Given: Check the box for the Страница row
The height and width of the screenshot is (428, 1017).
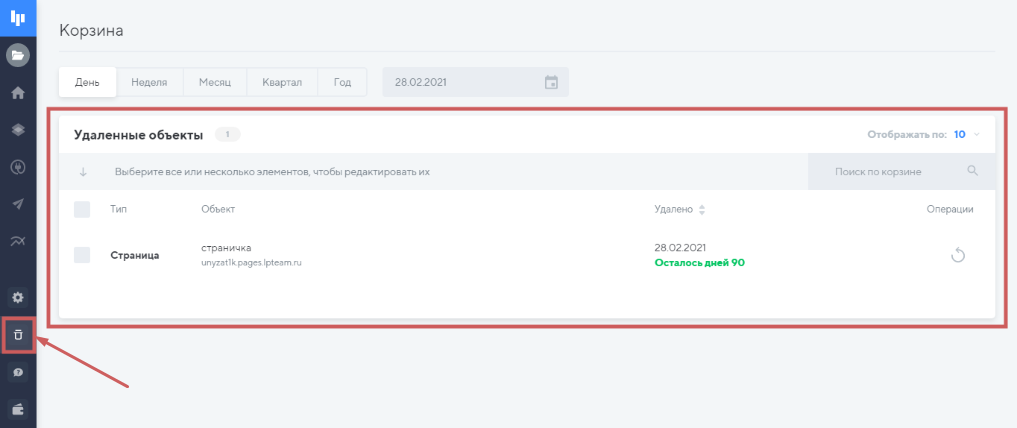Looking at the screenshot, I should (x=82, y=255).
